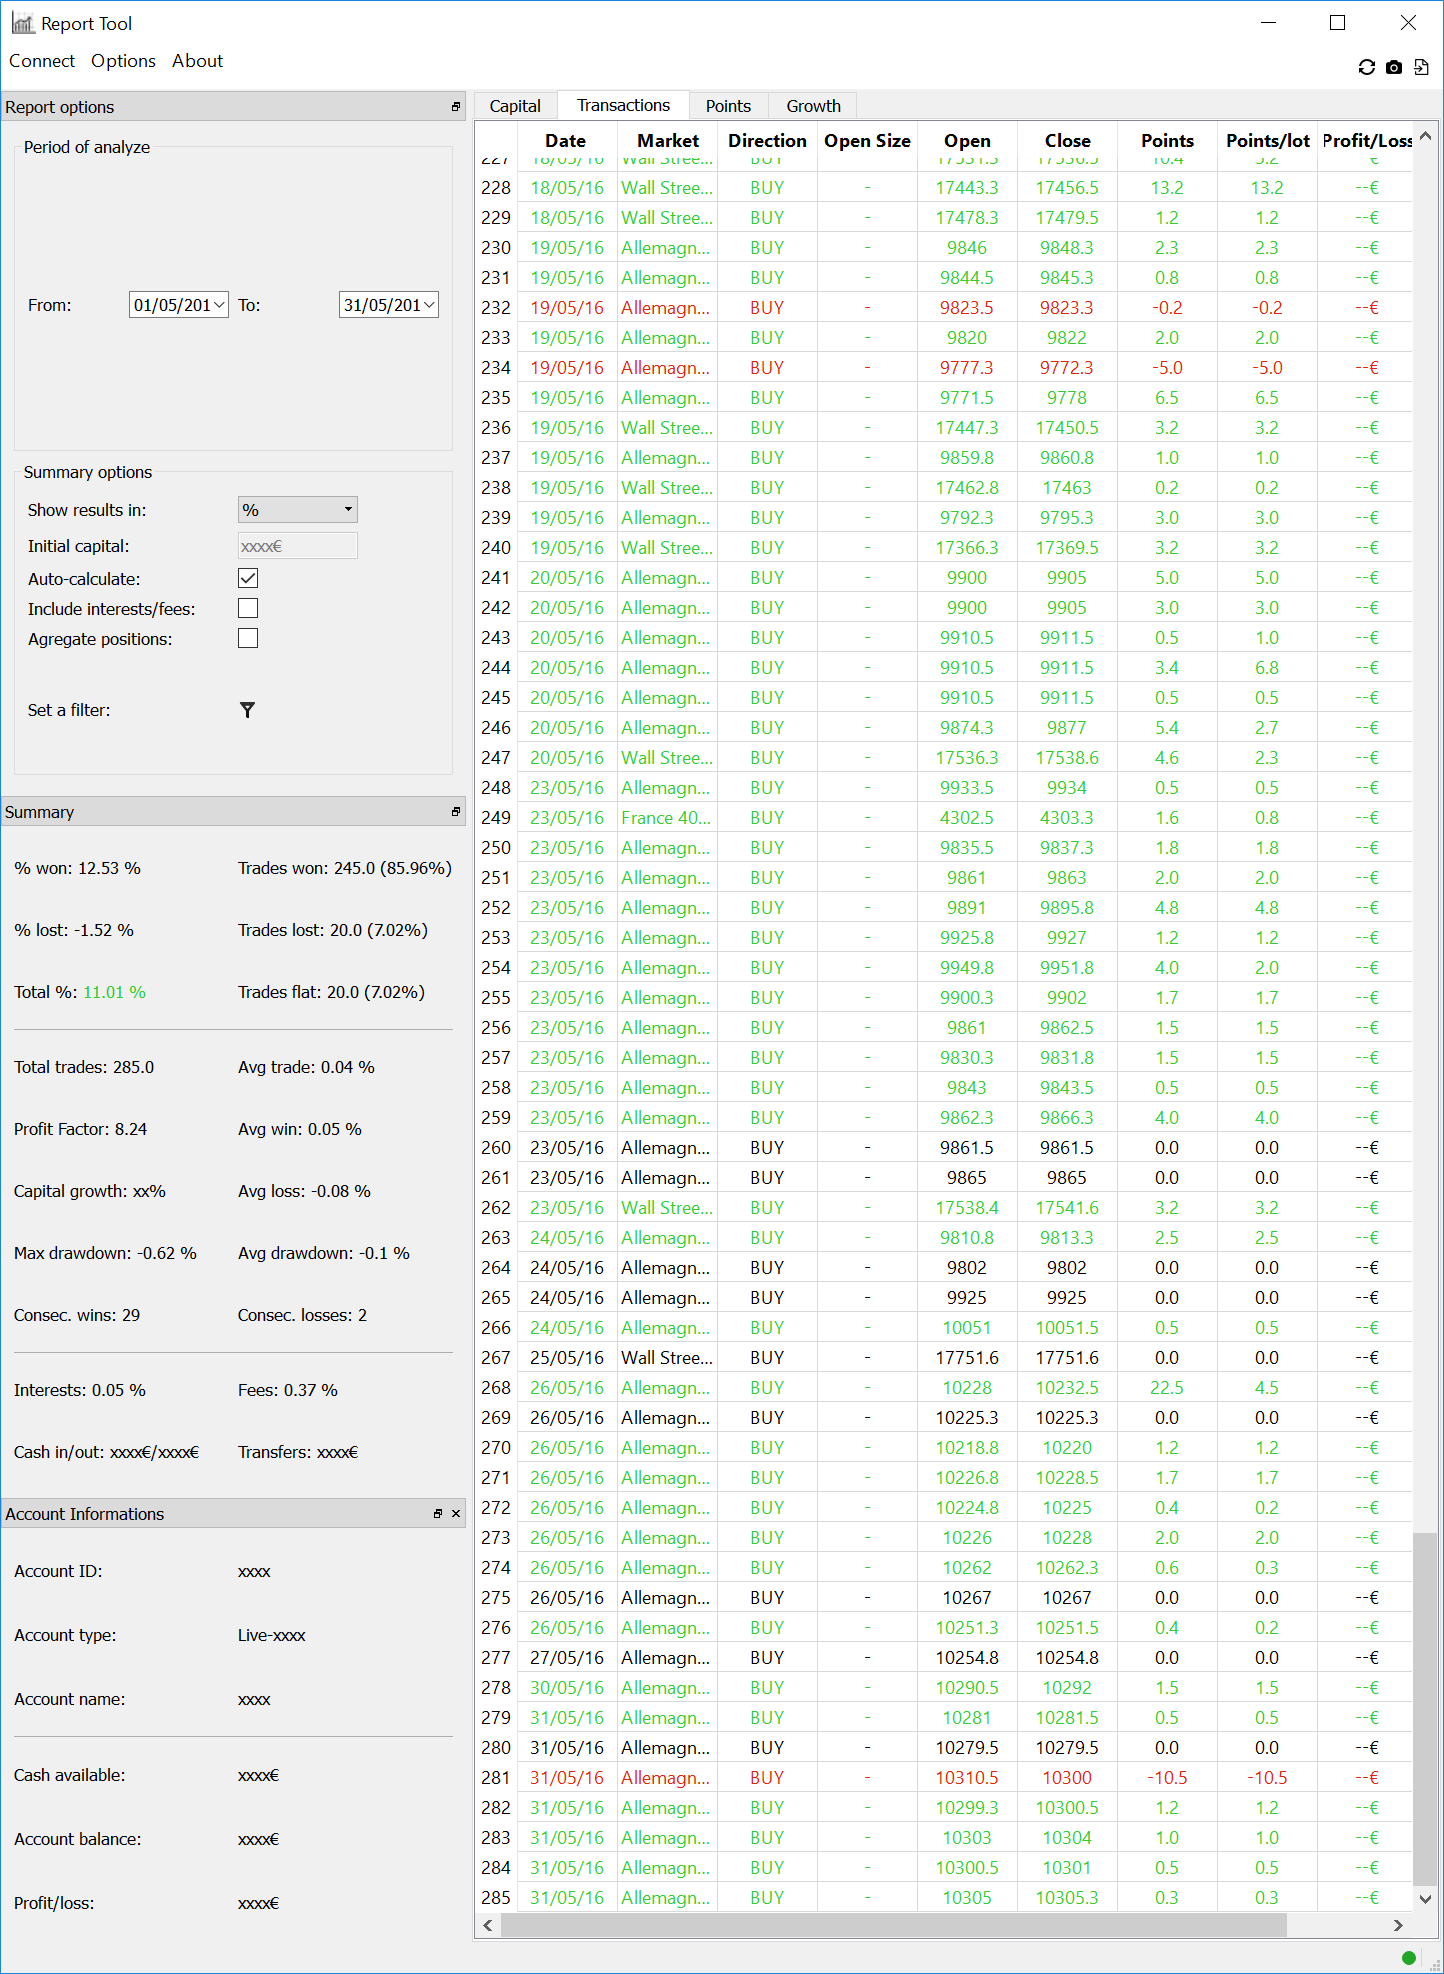
Task: Select row number 285
Action: coord(496,1898)
